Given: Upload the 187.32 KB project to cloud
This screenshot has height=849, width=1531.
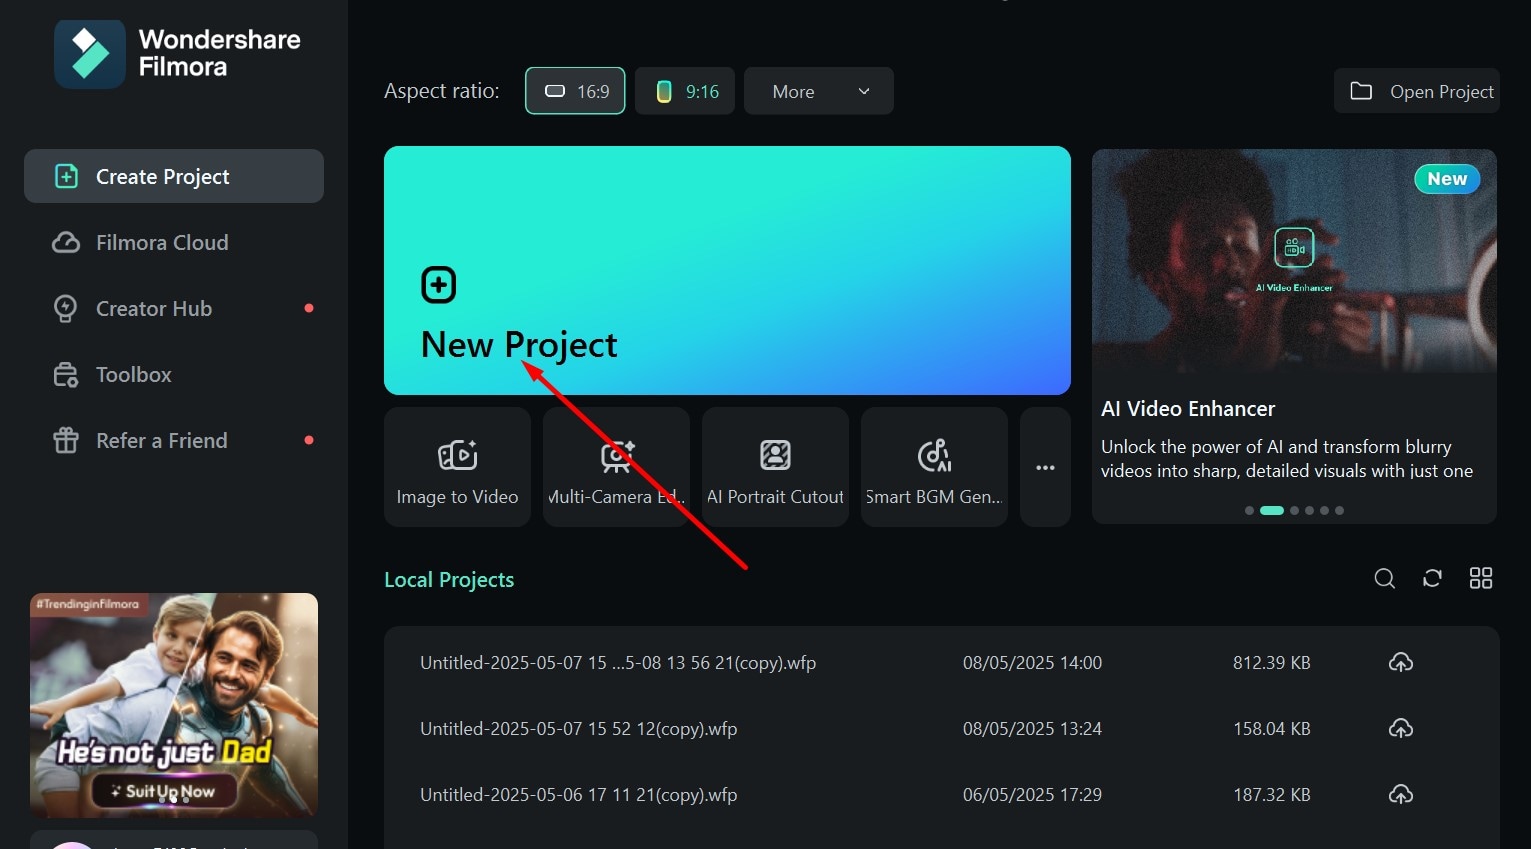Looking at the screenshot, I should [1401, 794].
